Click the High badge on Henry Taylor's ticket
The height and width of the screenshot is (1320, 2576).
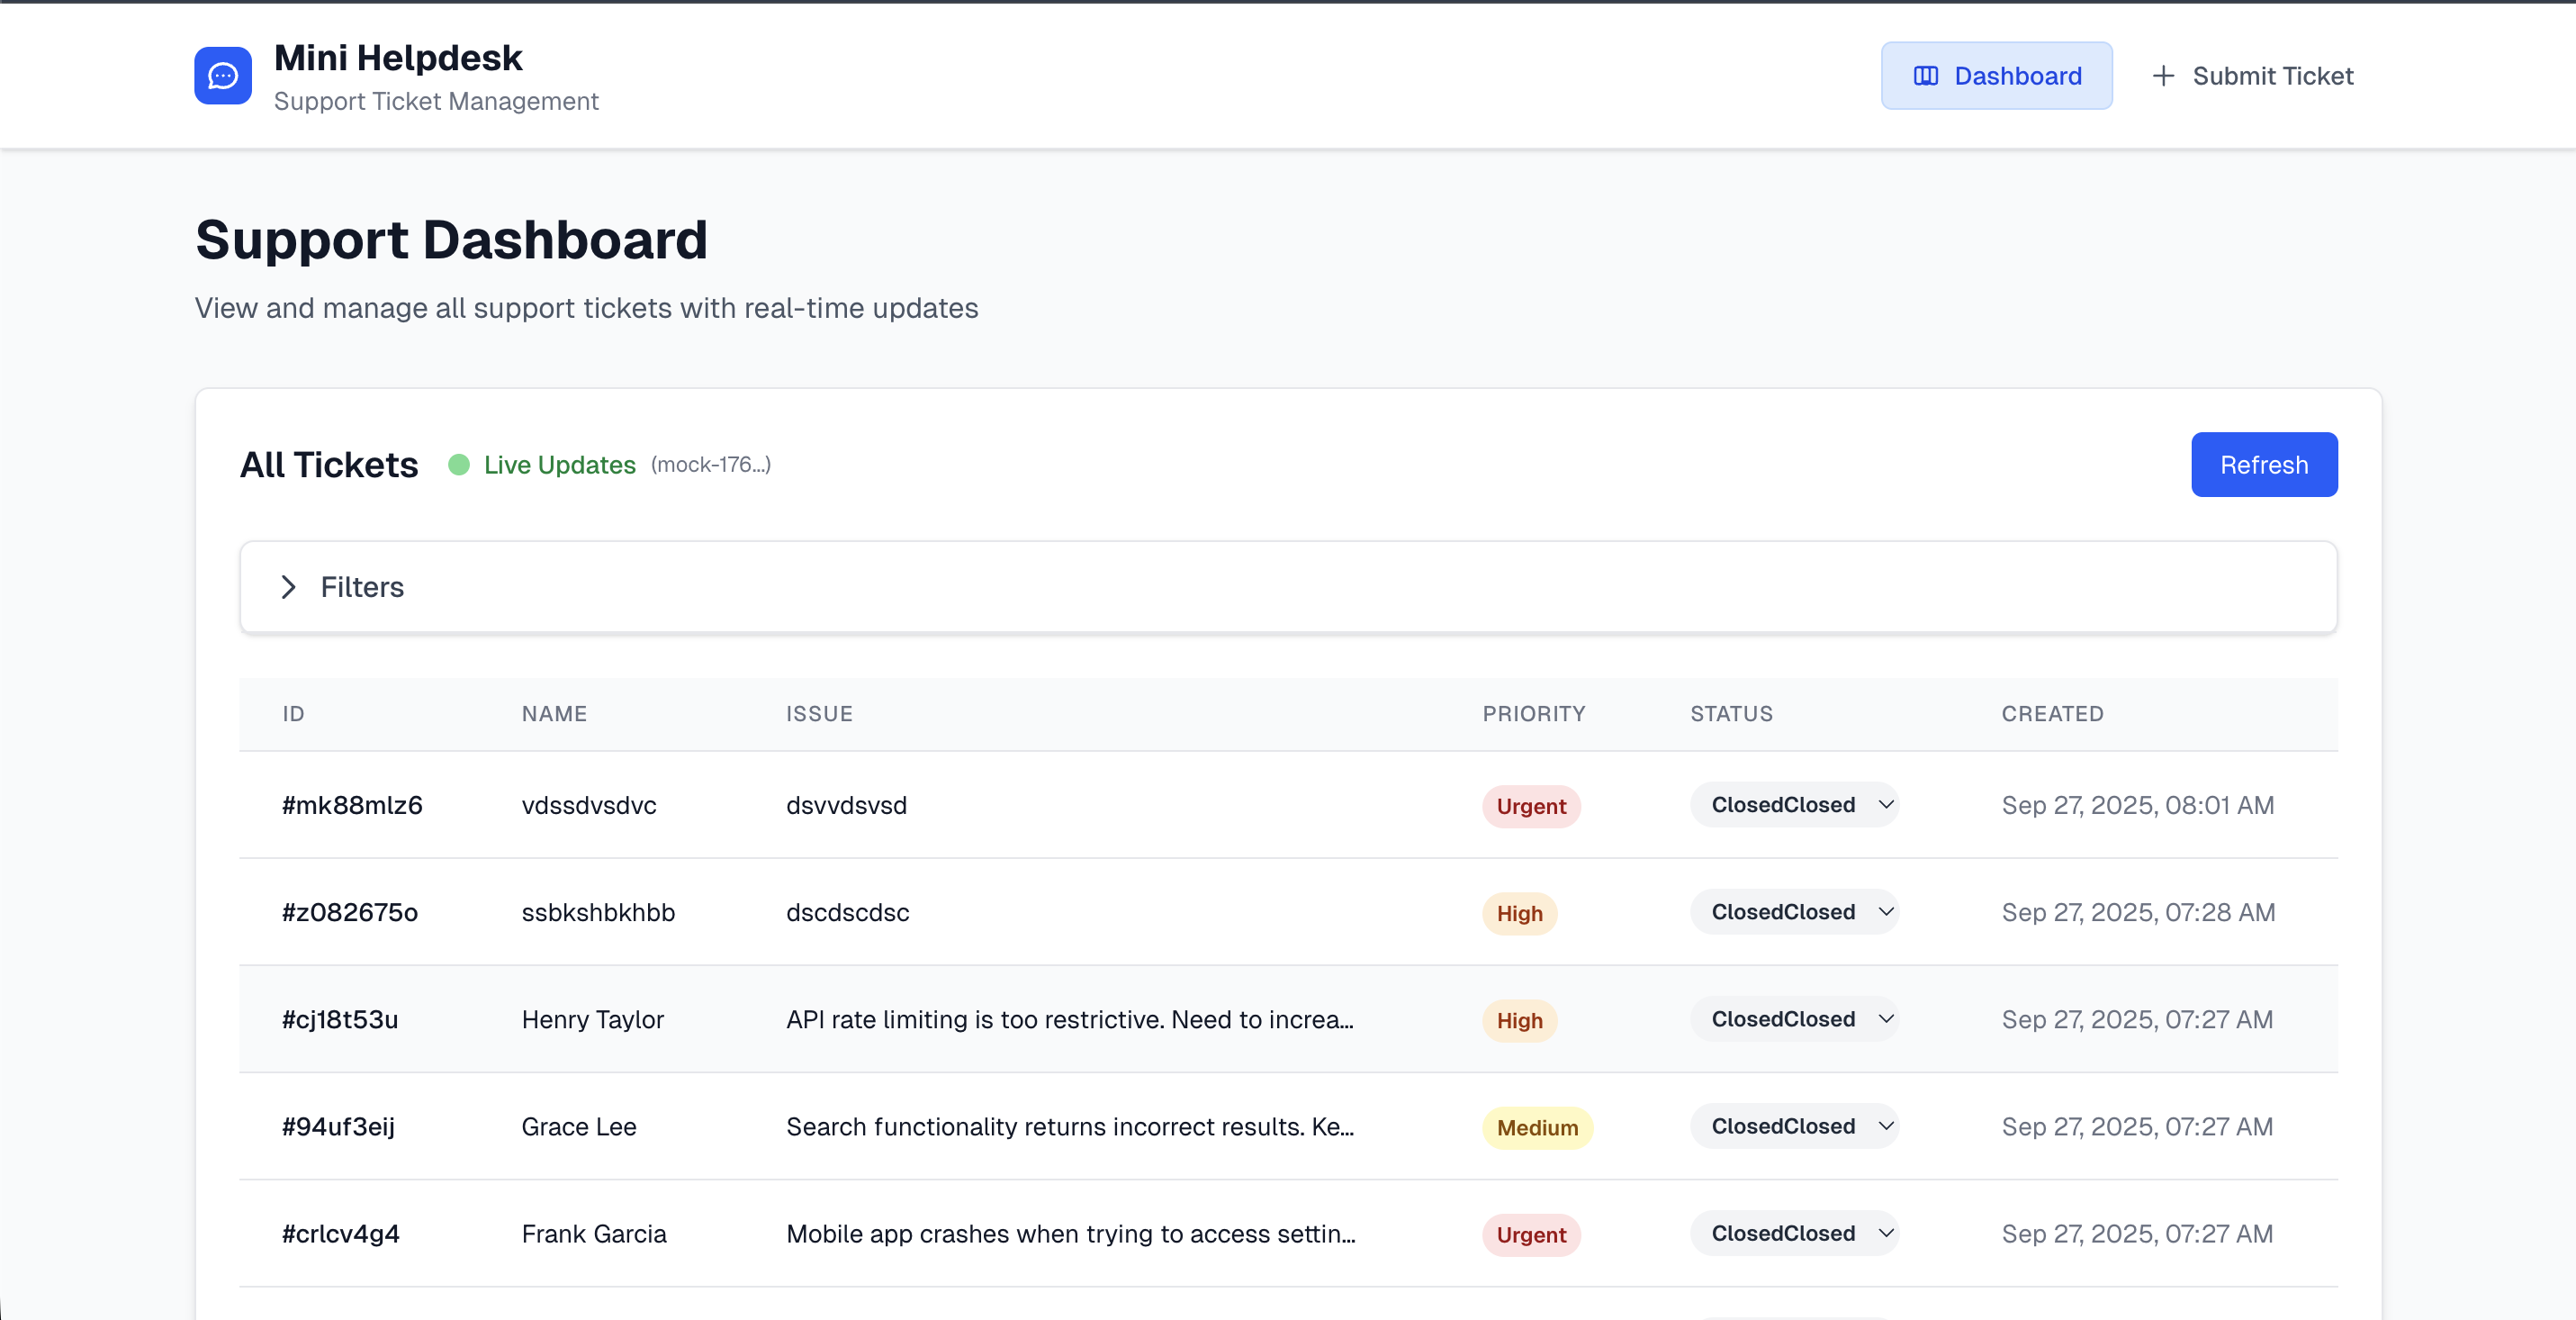pyautogui.click(x=1519, y=1020)
